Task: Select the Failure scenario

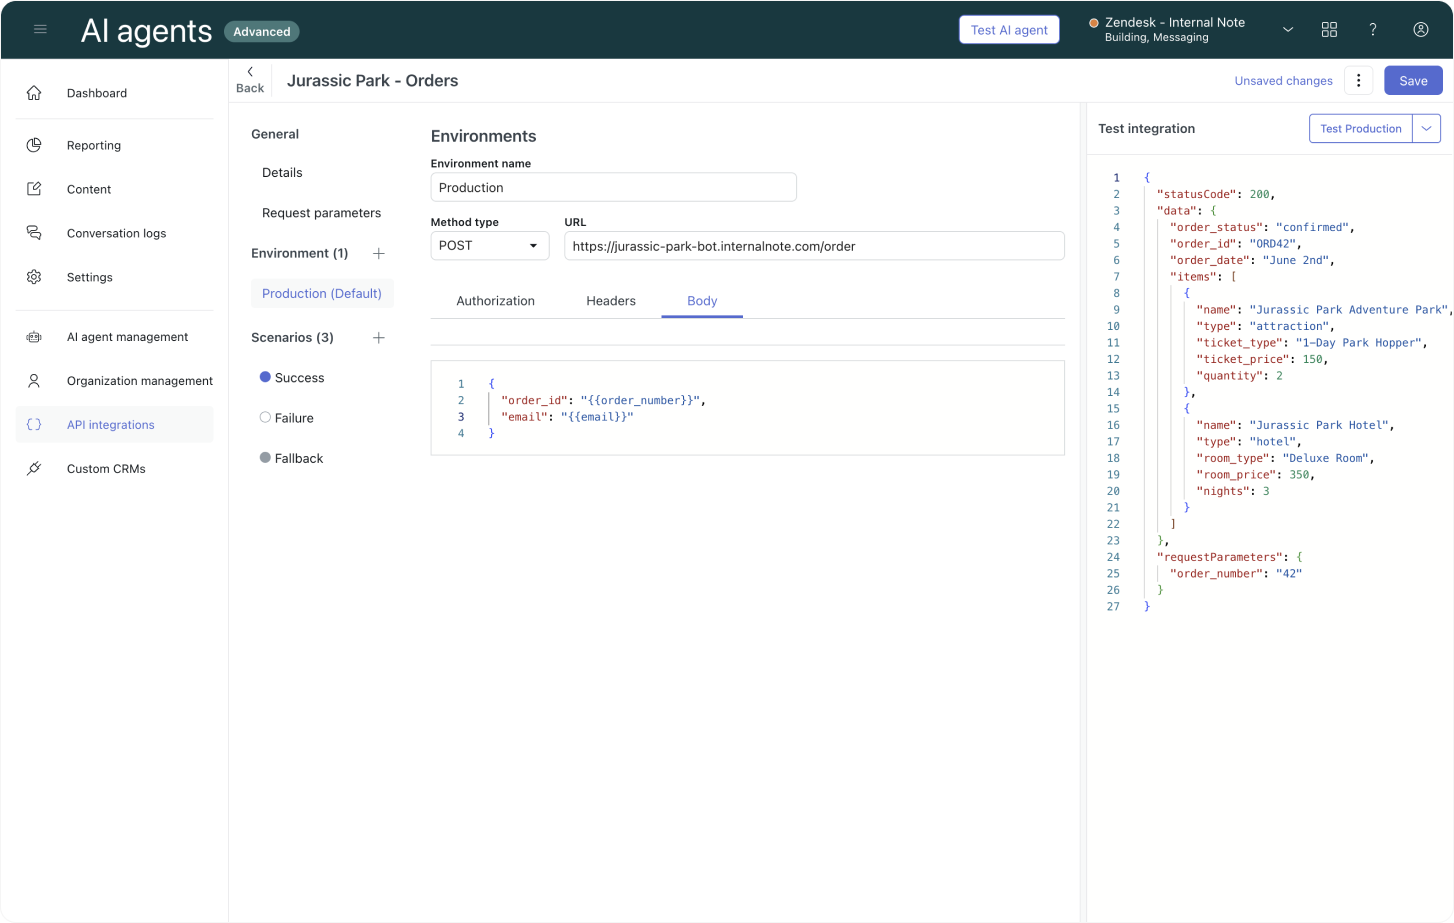Action: coord(294,418)
